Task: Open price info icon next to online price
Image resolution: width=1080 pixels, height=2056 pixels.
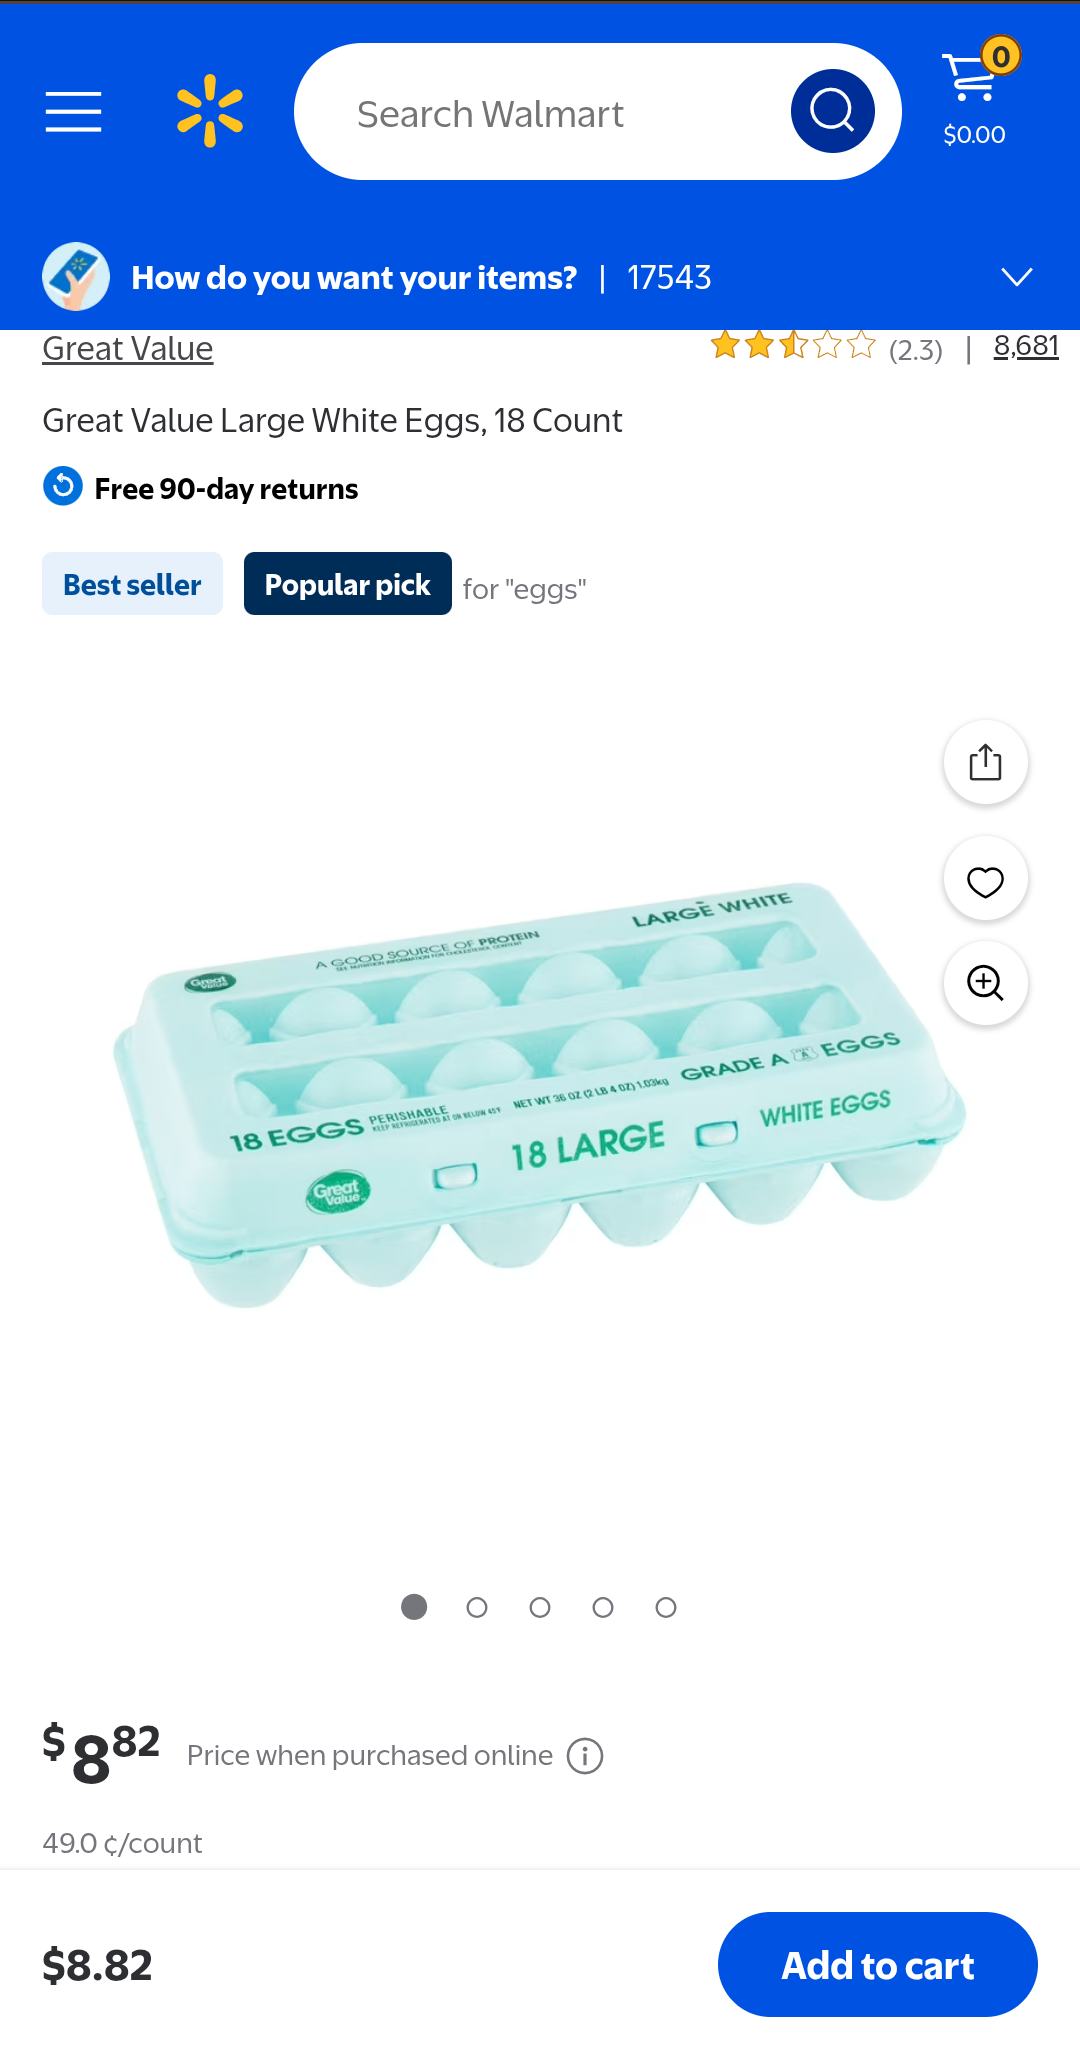Action: coord(585,1755)
